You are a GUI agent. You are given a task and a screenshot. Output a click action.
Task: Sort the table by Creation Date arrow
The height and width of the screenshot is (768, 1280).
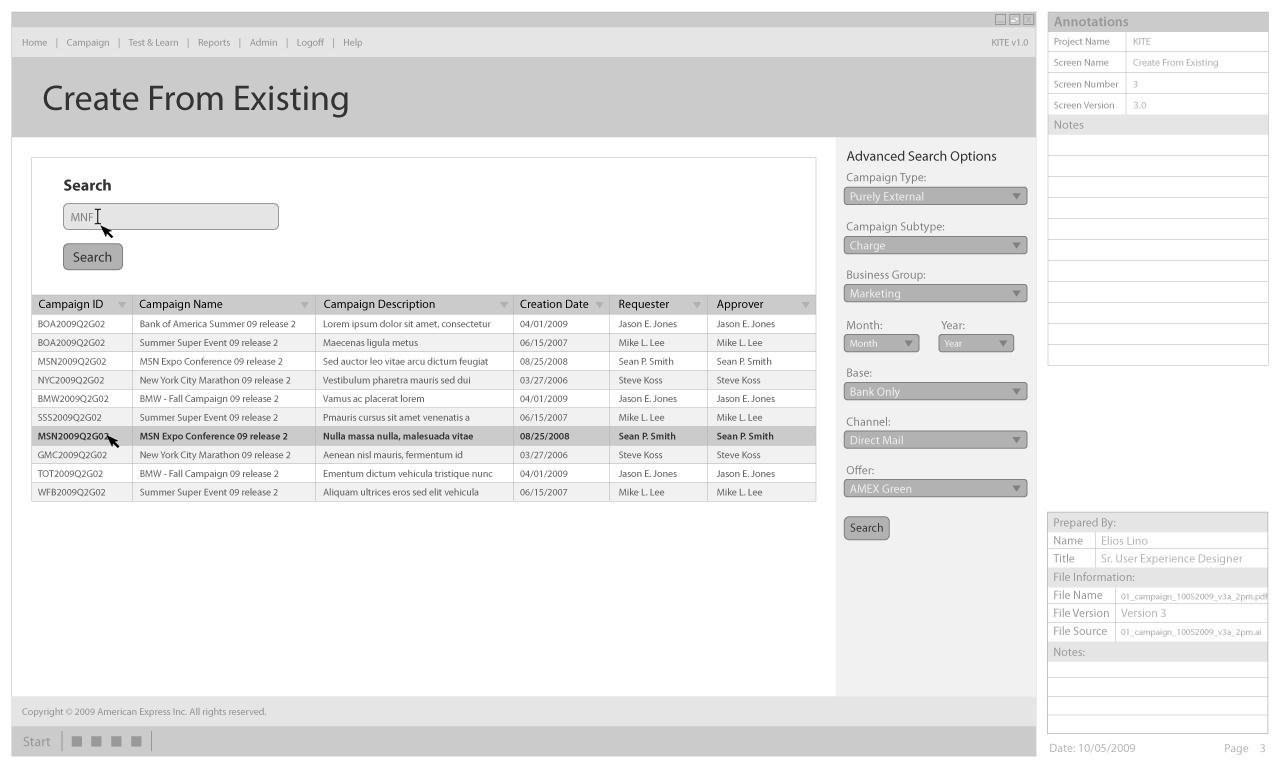(599, 305)
